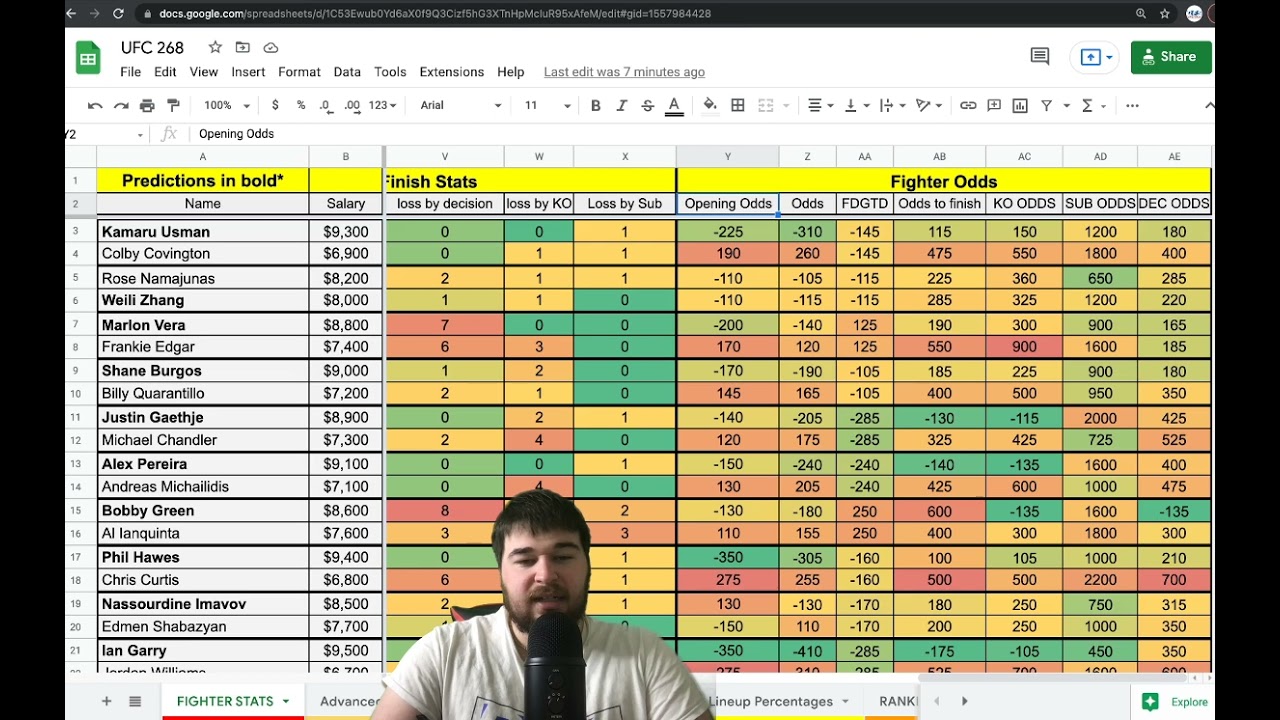Open horizontal align dropdown

tap(820, 105)
